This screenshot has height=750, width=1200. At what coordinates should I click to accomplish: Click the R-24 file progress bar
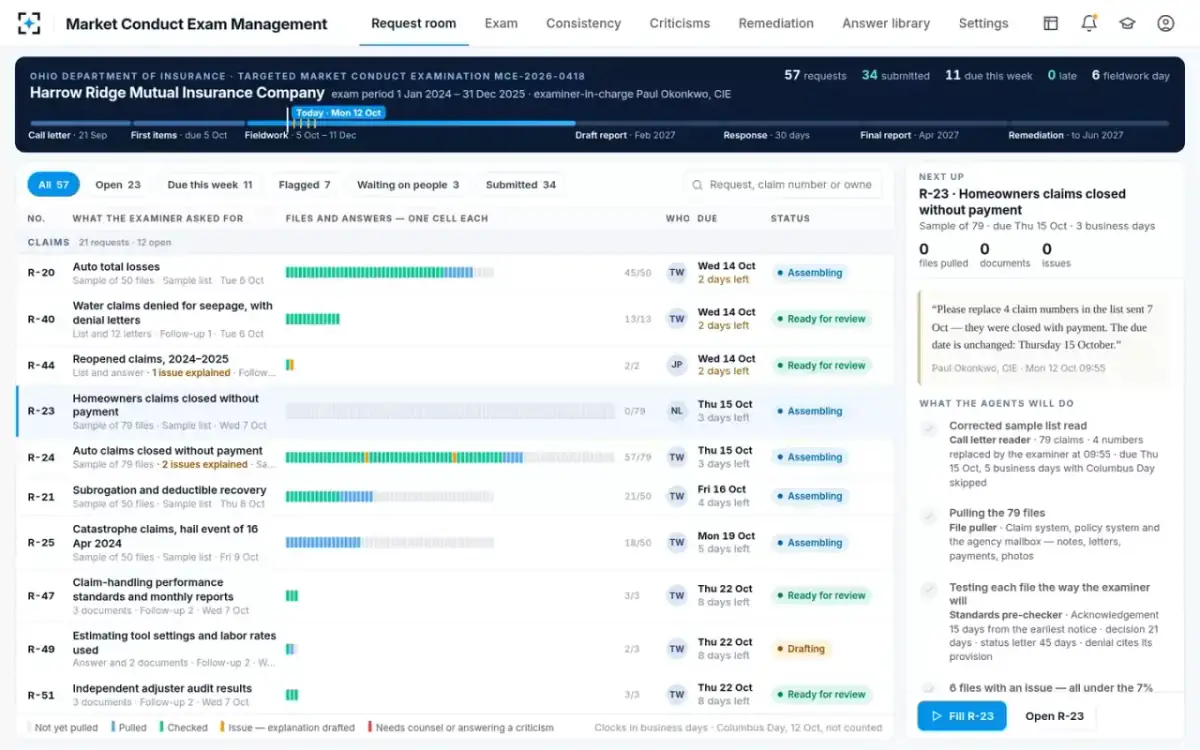(x=448, y=457)
